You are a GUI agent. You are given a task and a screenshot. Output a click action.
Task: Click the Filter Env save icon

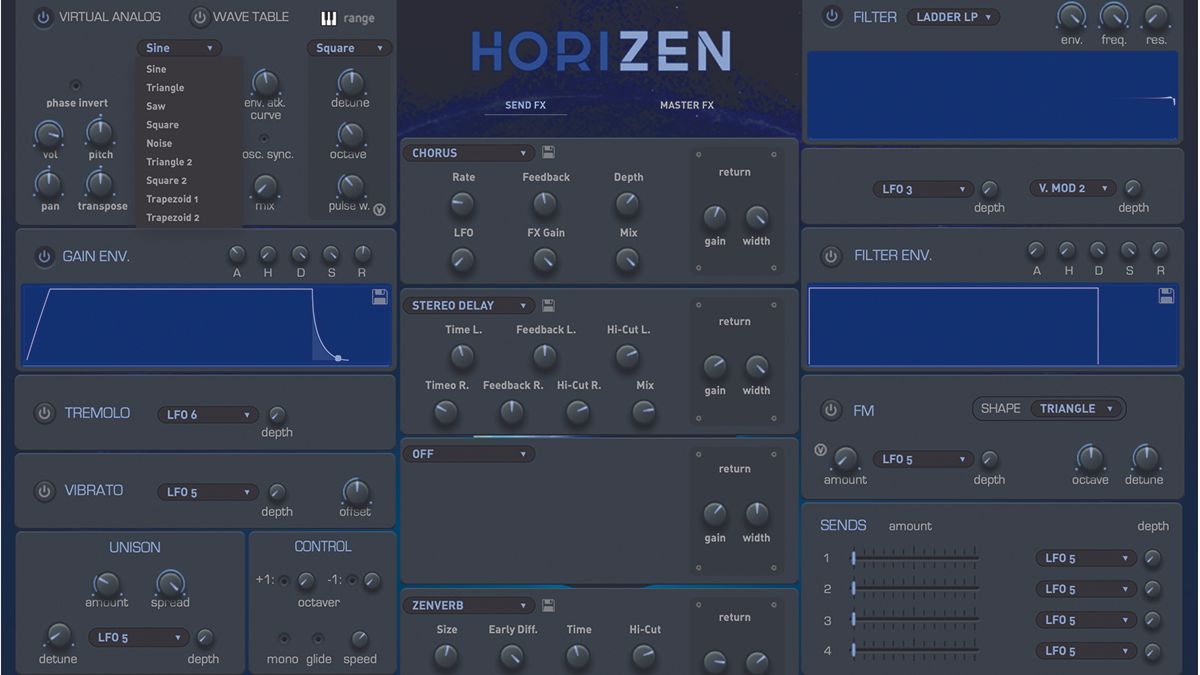click(x=1167, y=296)
